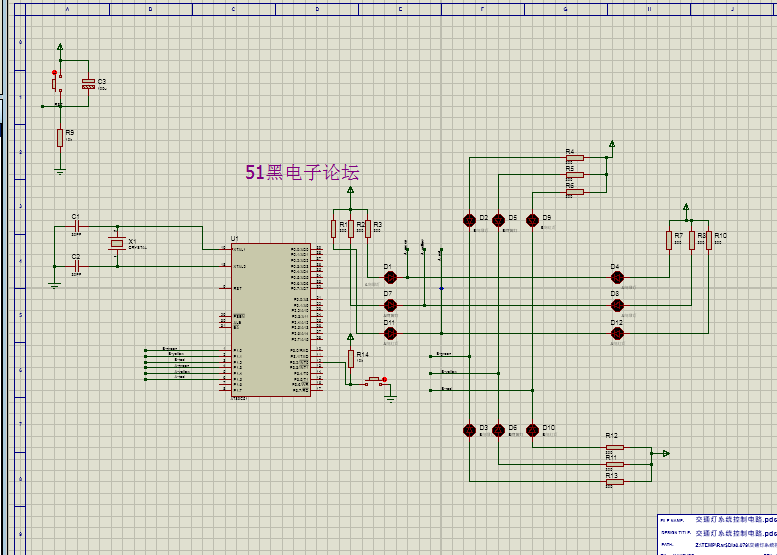This screenshot has height=555, width=777.
Task: Select resistor R3
Action: (368, 229)
